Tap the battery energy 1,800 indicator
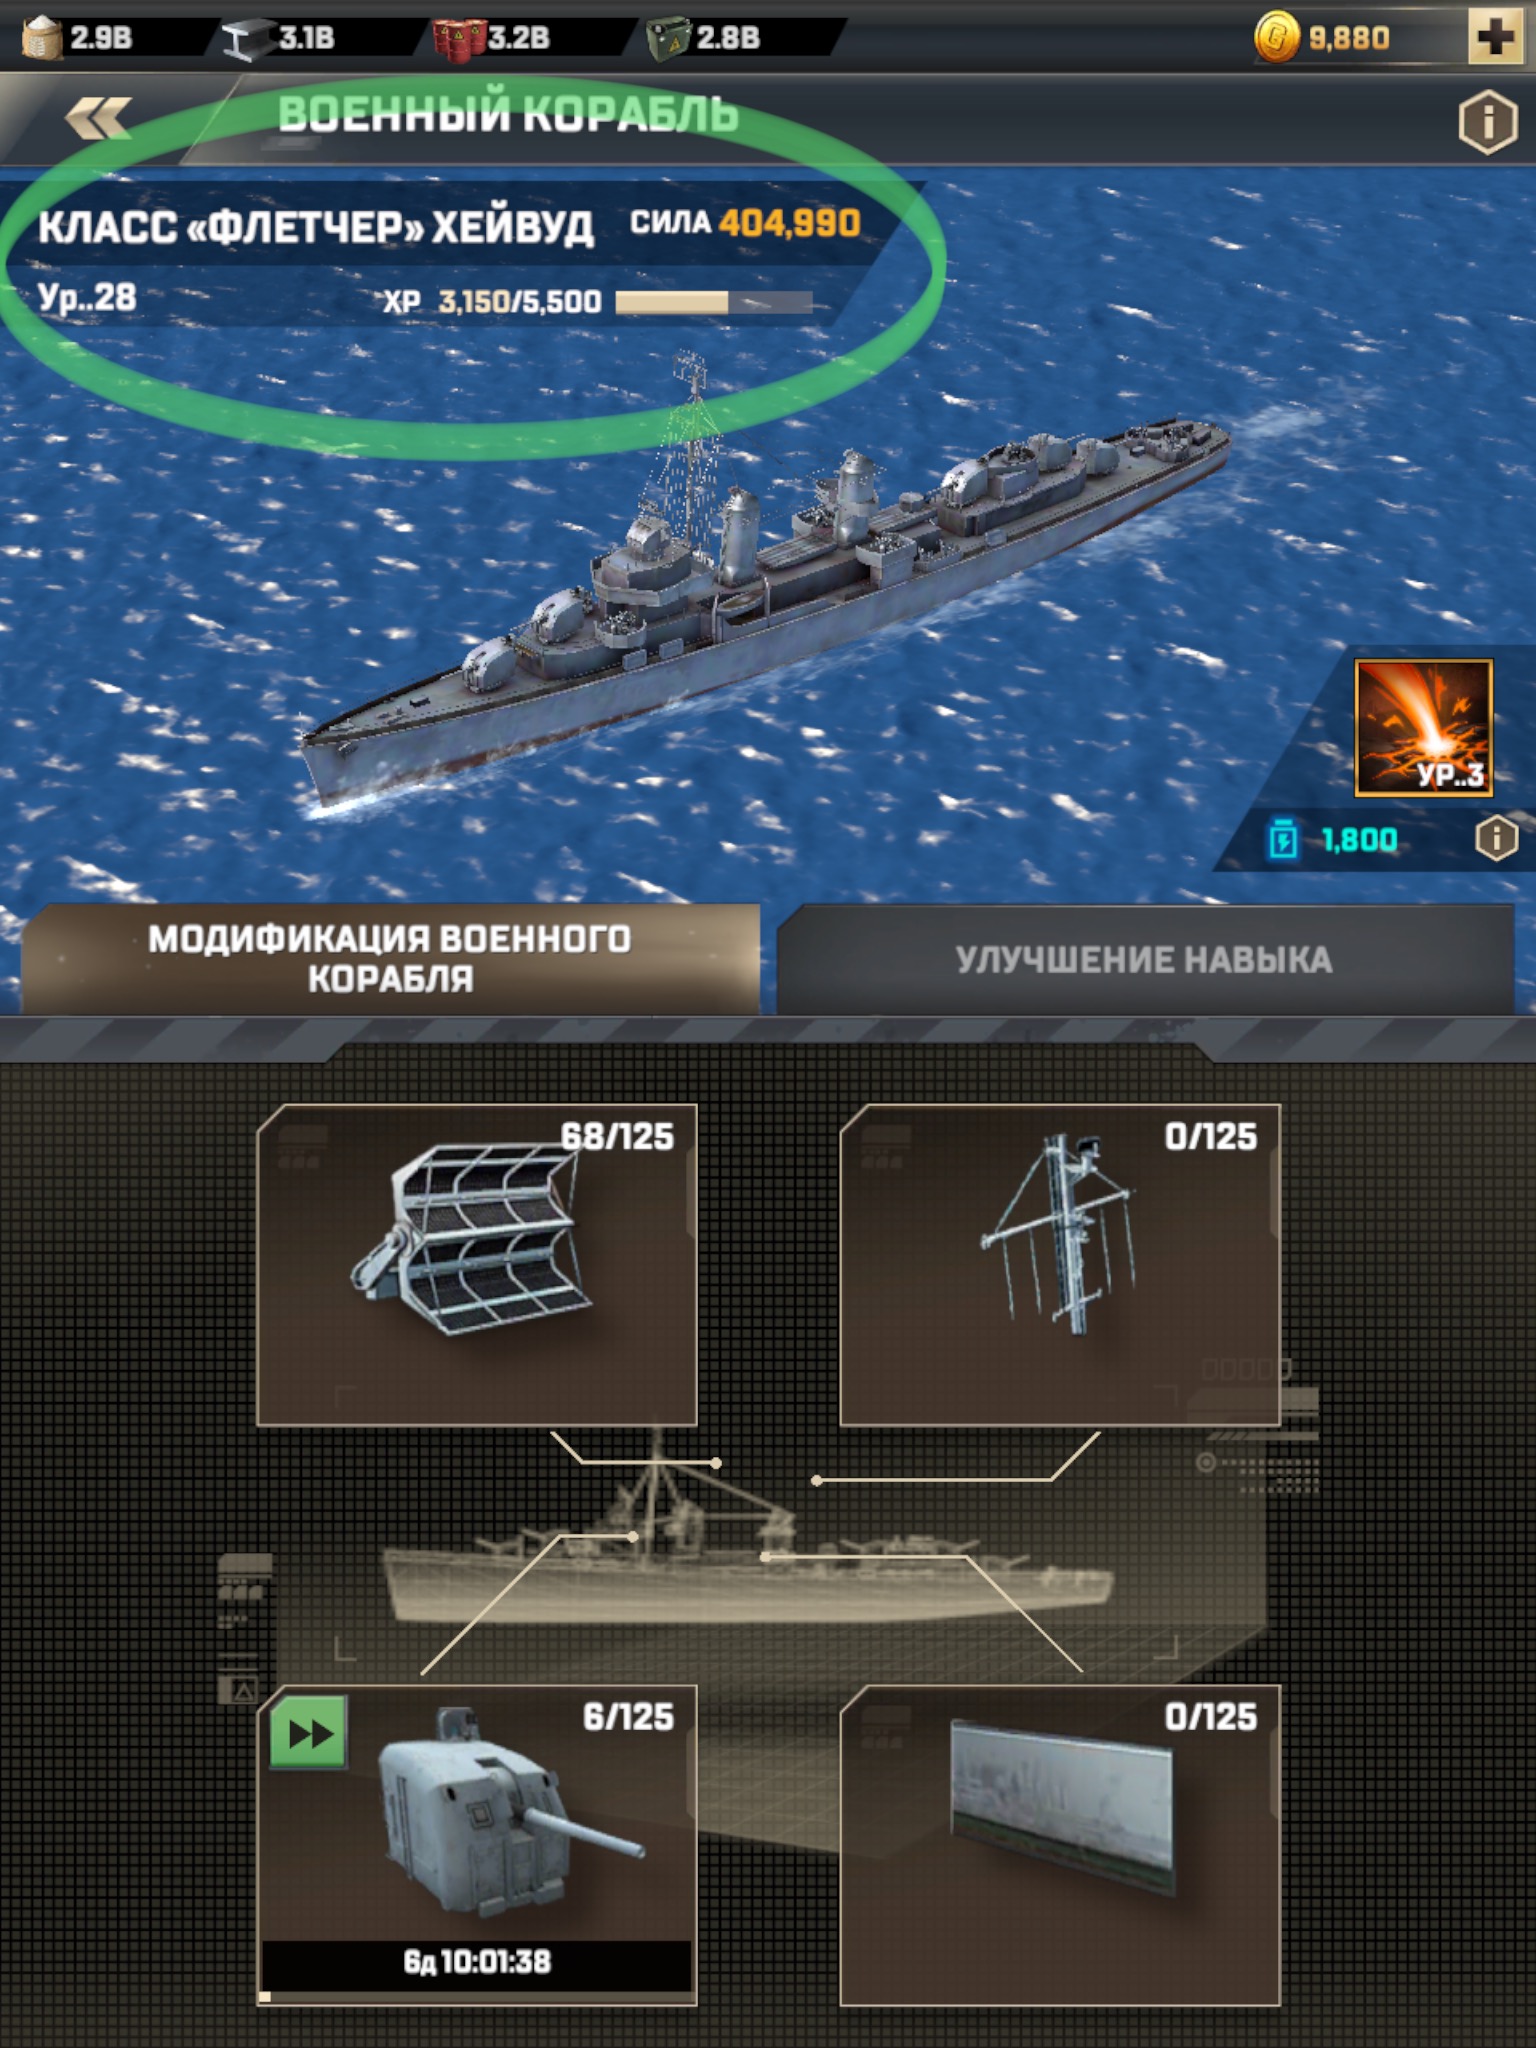 [x=1333, y=839]
